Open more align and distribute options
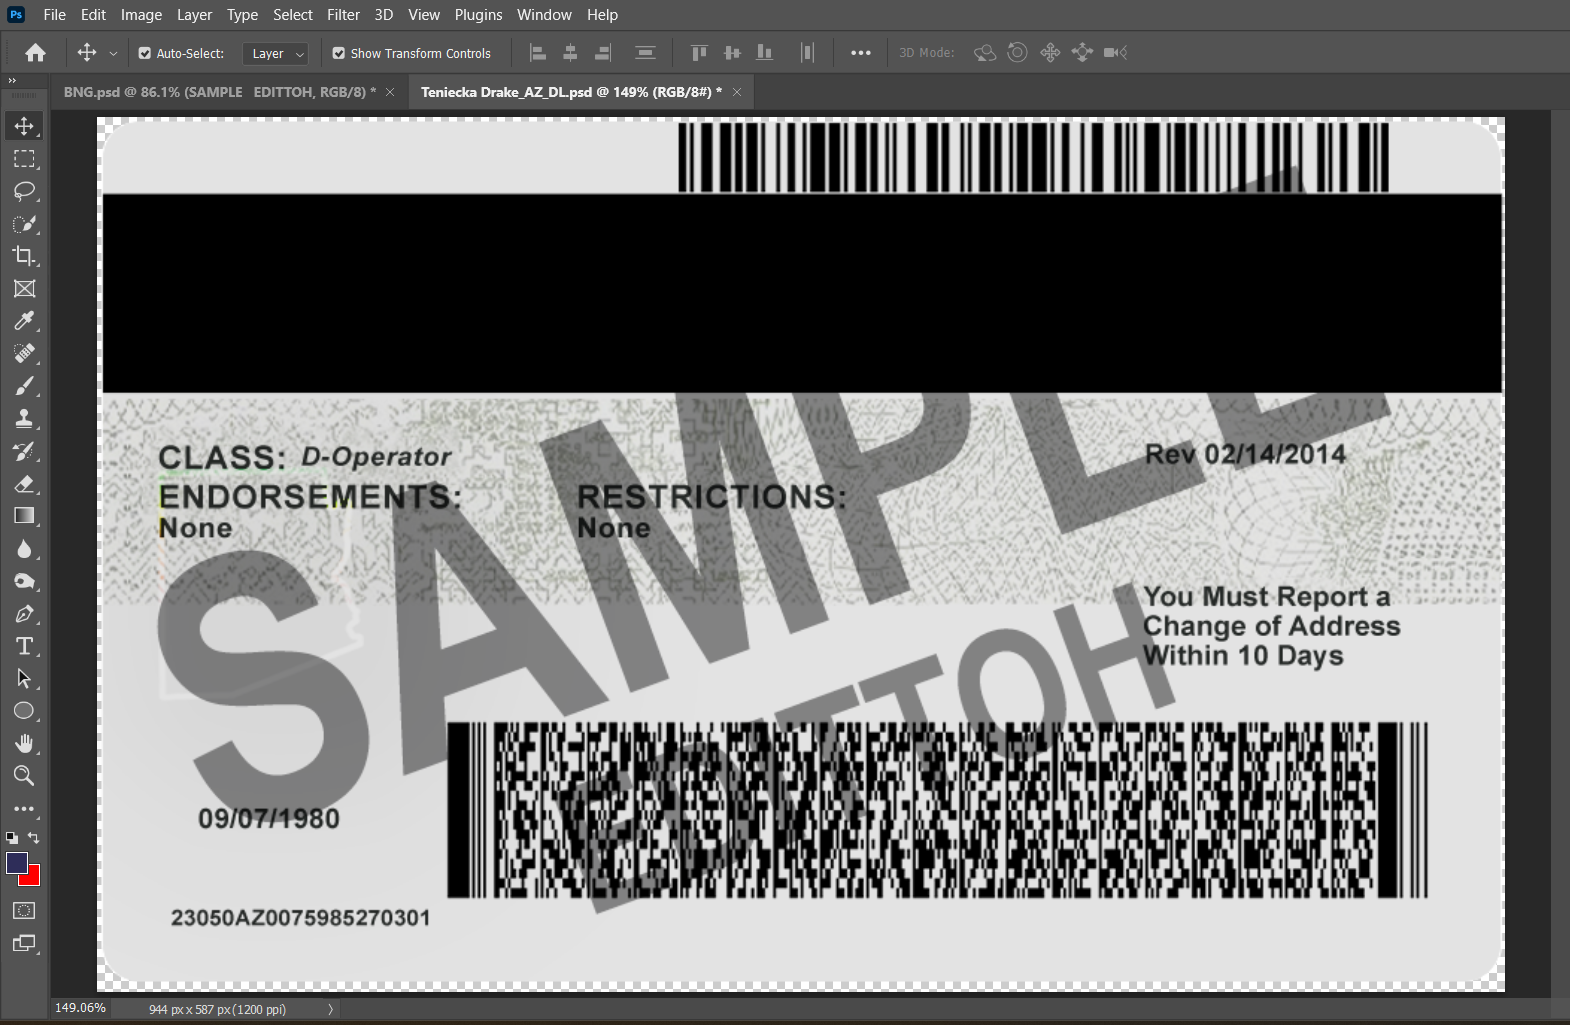The height and width of the screenshot is (1025, 1570). coord(861,53)
